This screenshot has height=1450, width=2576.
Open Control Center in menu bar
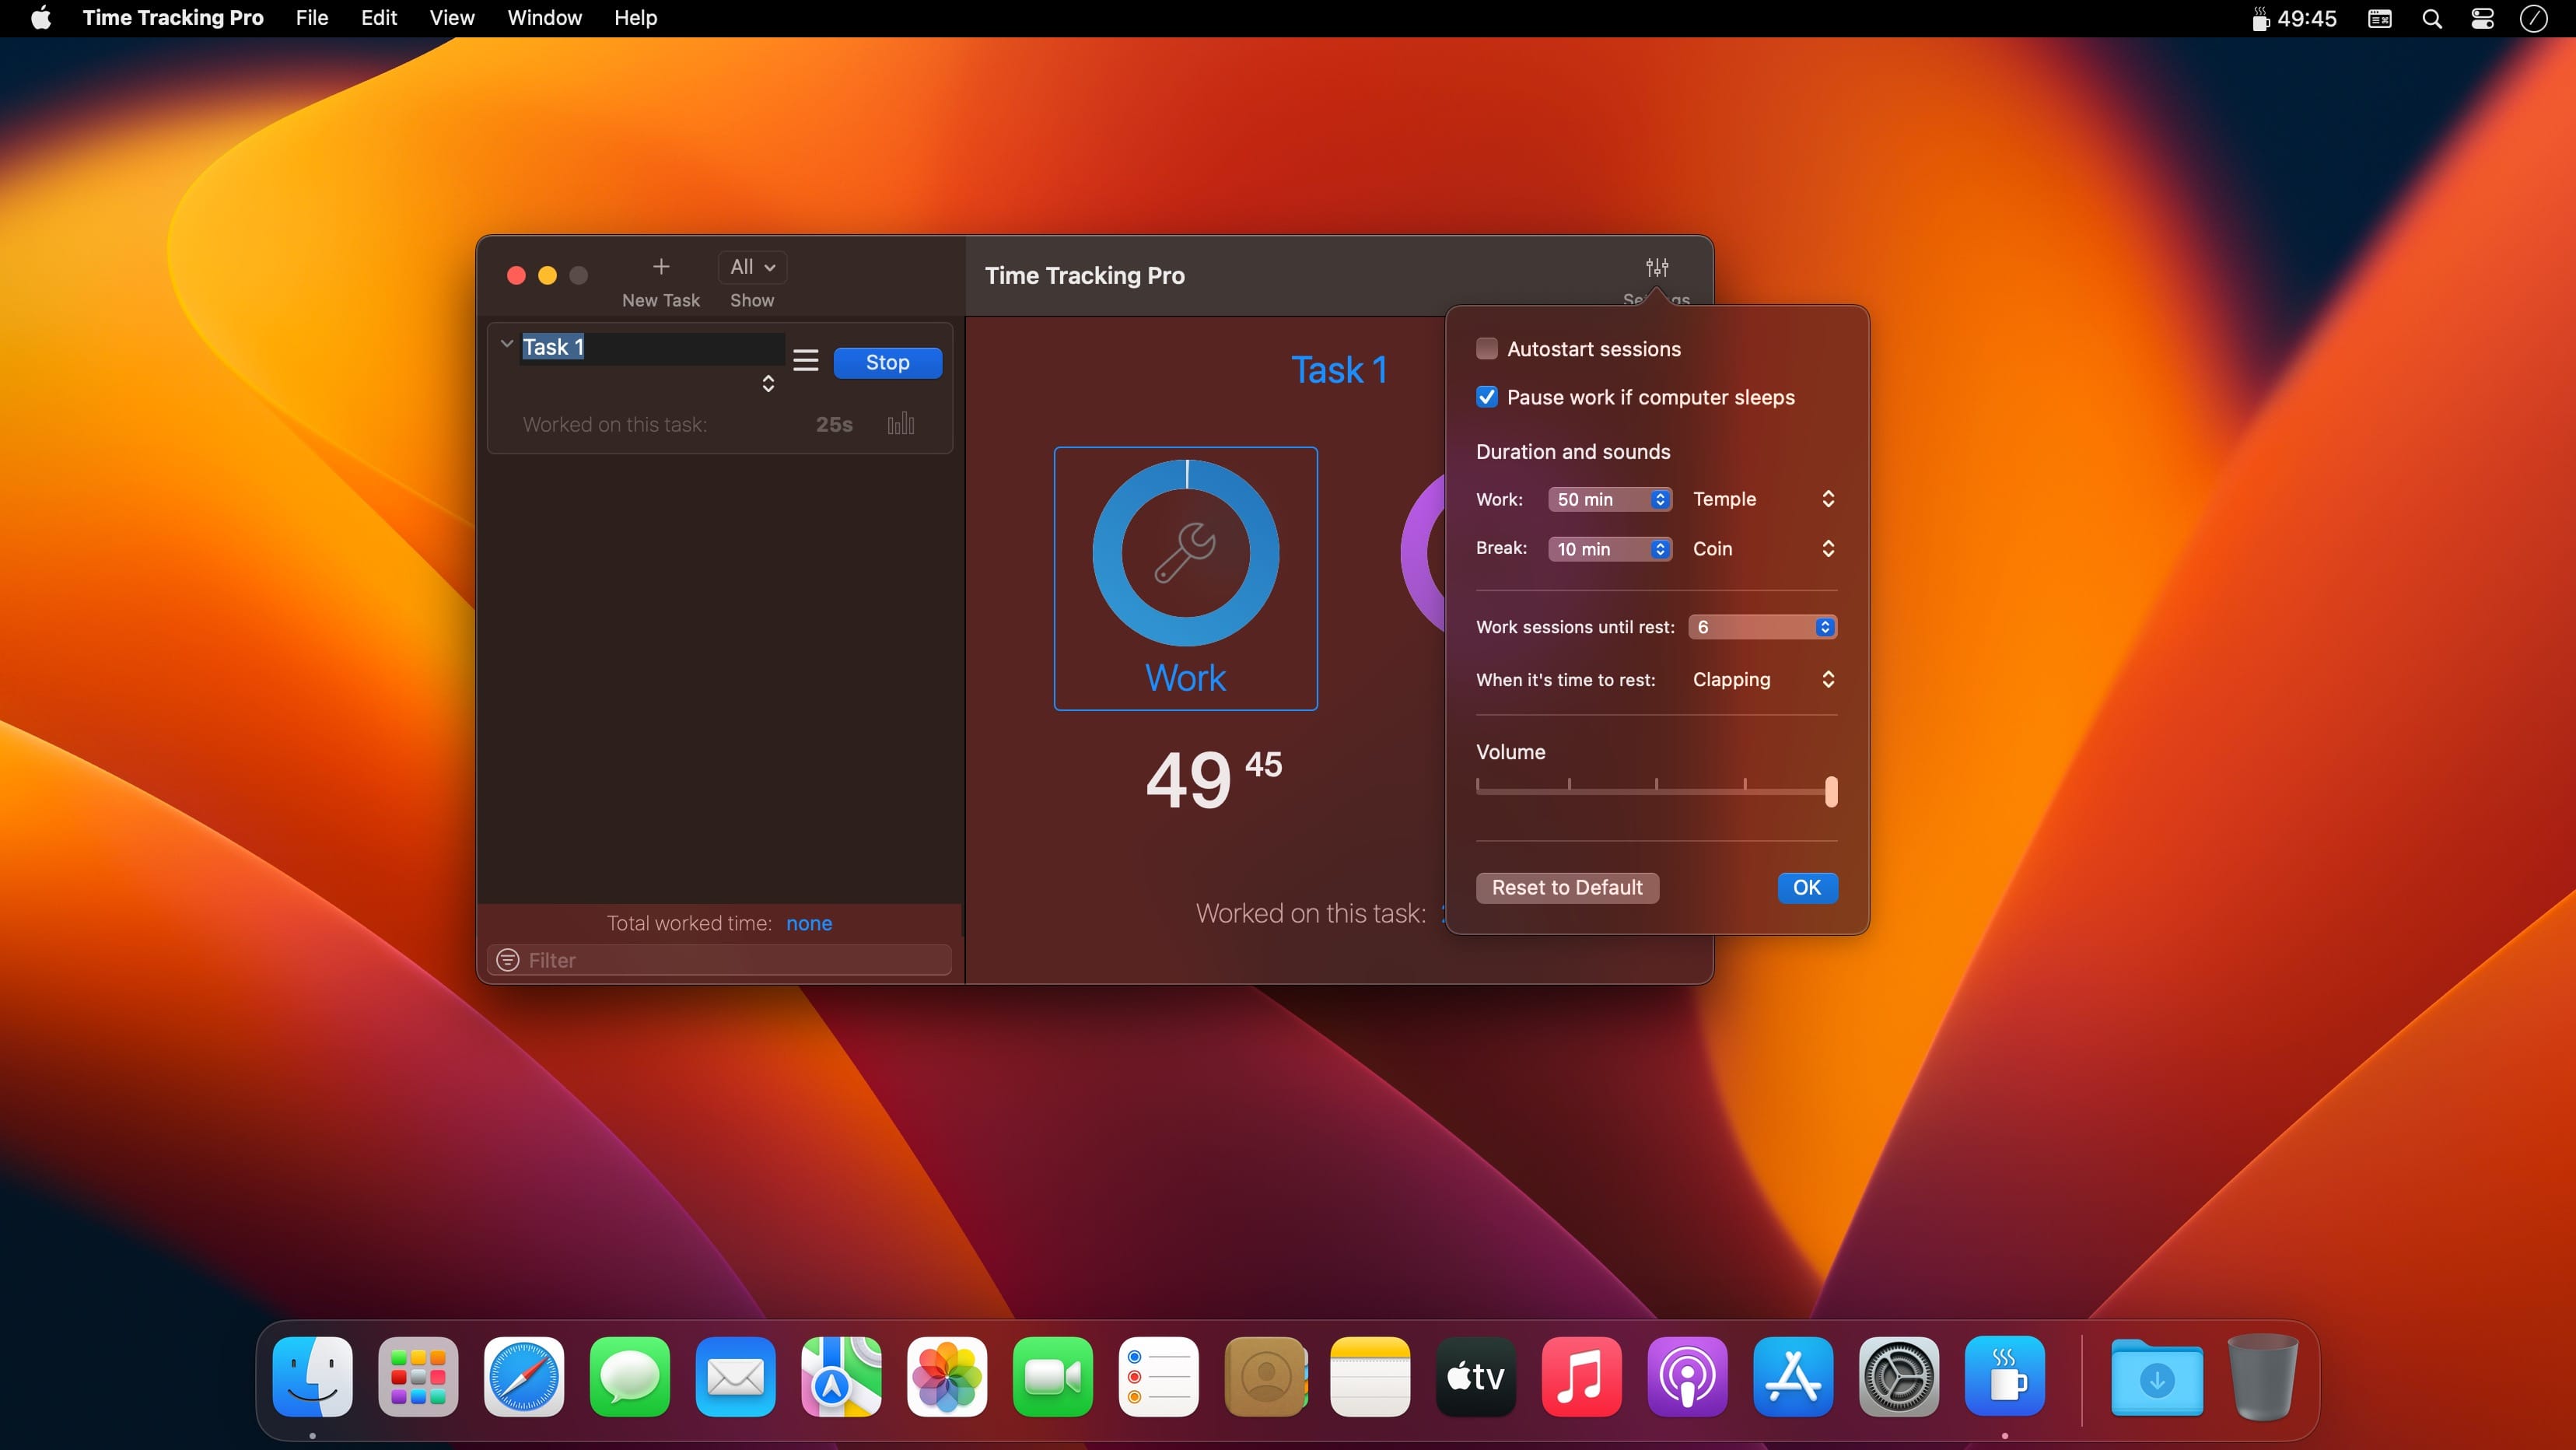(x=2482, y=18)
